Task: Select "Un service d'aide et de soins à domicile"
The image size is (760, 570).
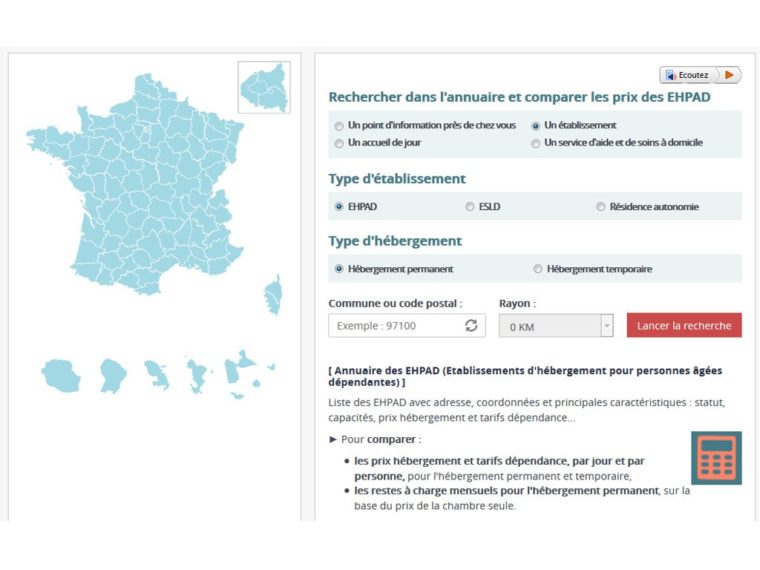Action: [537, 143]
